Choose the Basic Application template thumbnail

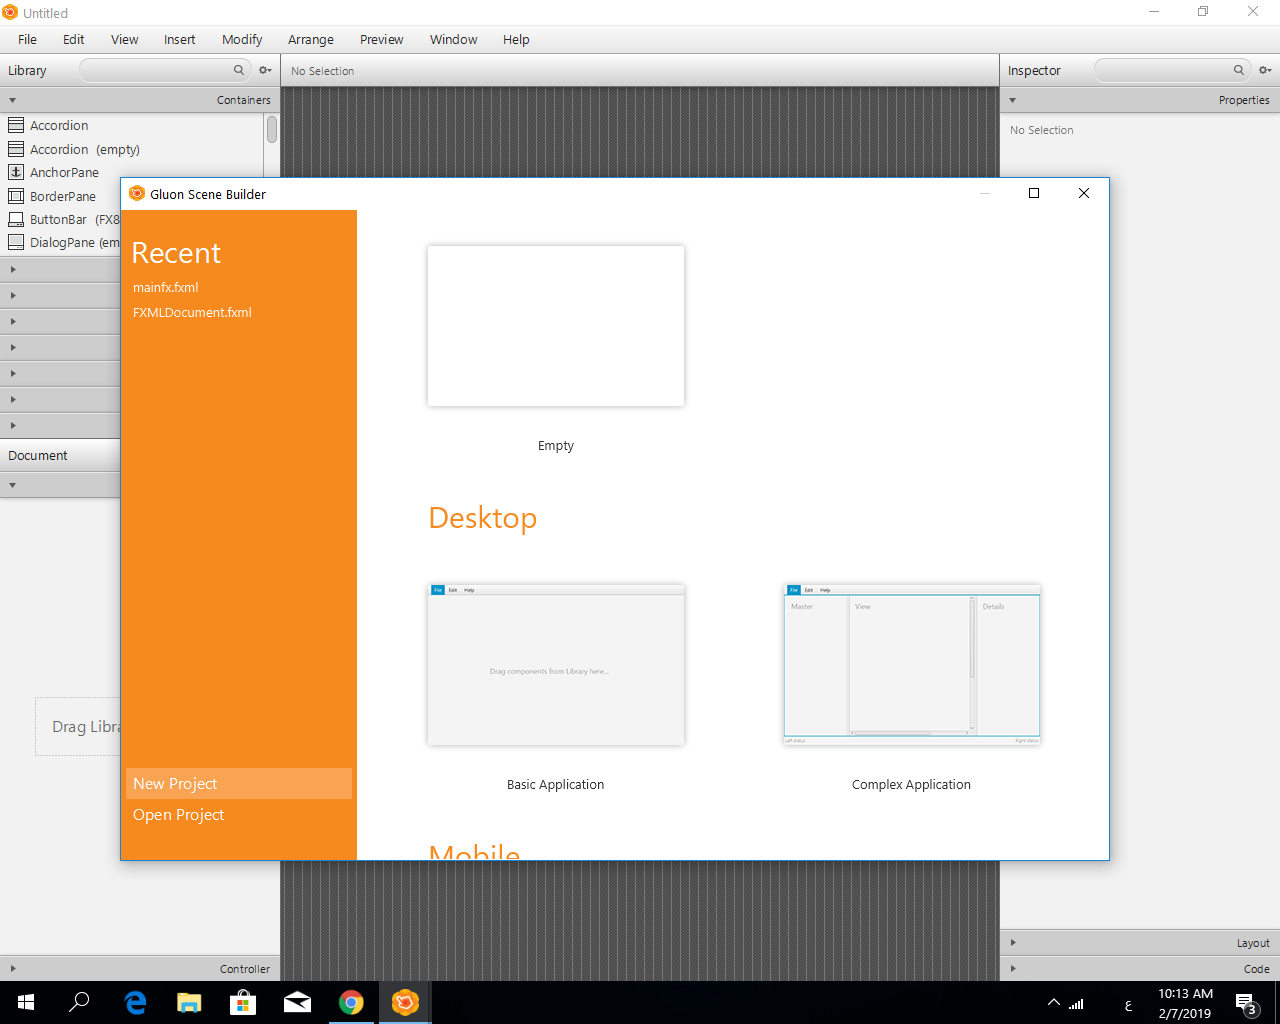pos(556,665)
